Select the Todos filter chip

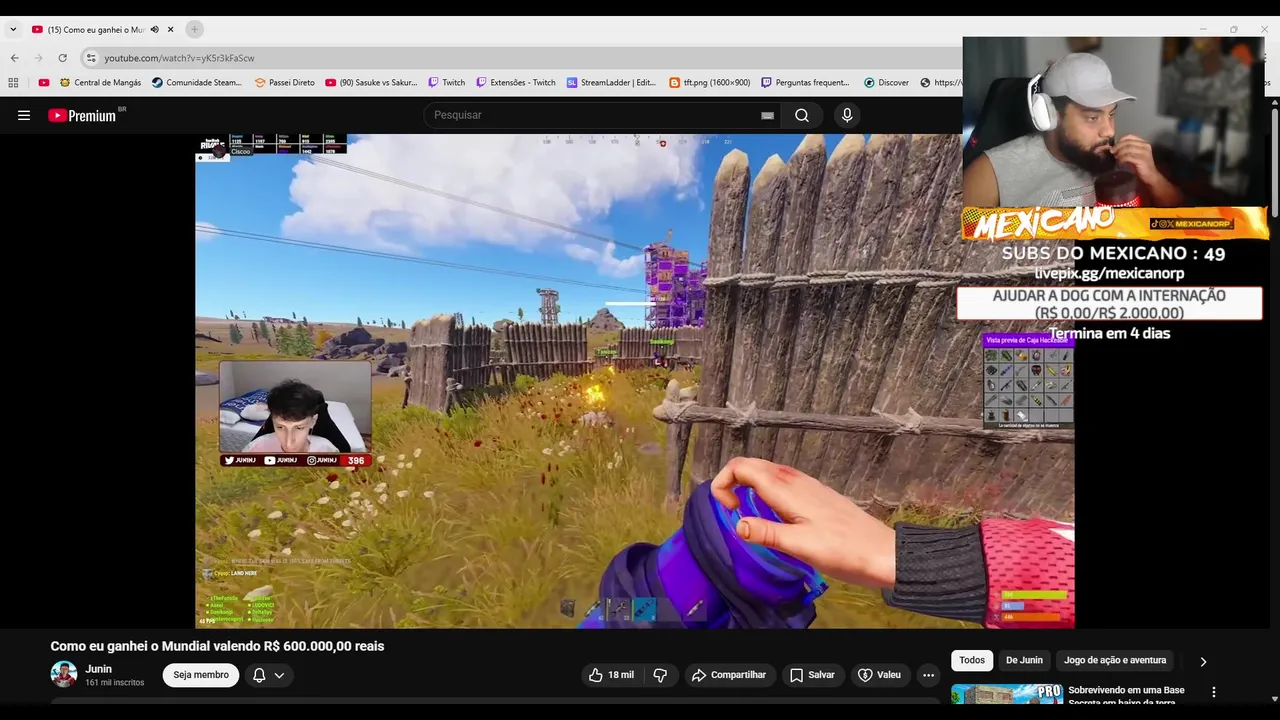tap(972, 660)
